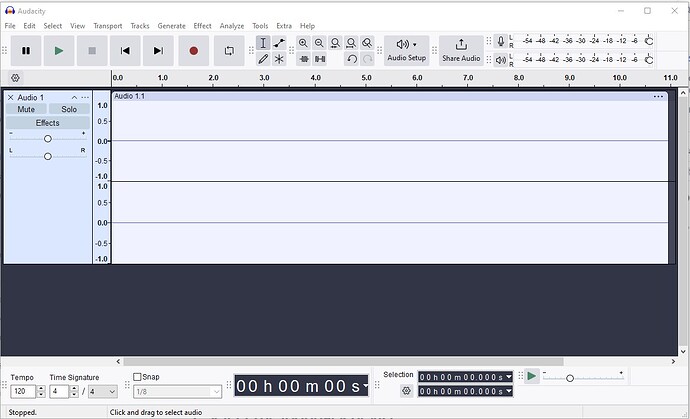Open selection settings gear icon
This screenshot has height=419, width=690.
pos(406,391)
